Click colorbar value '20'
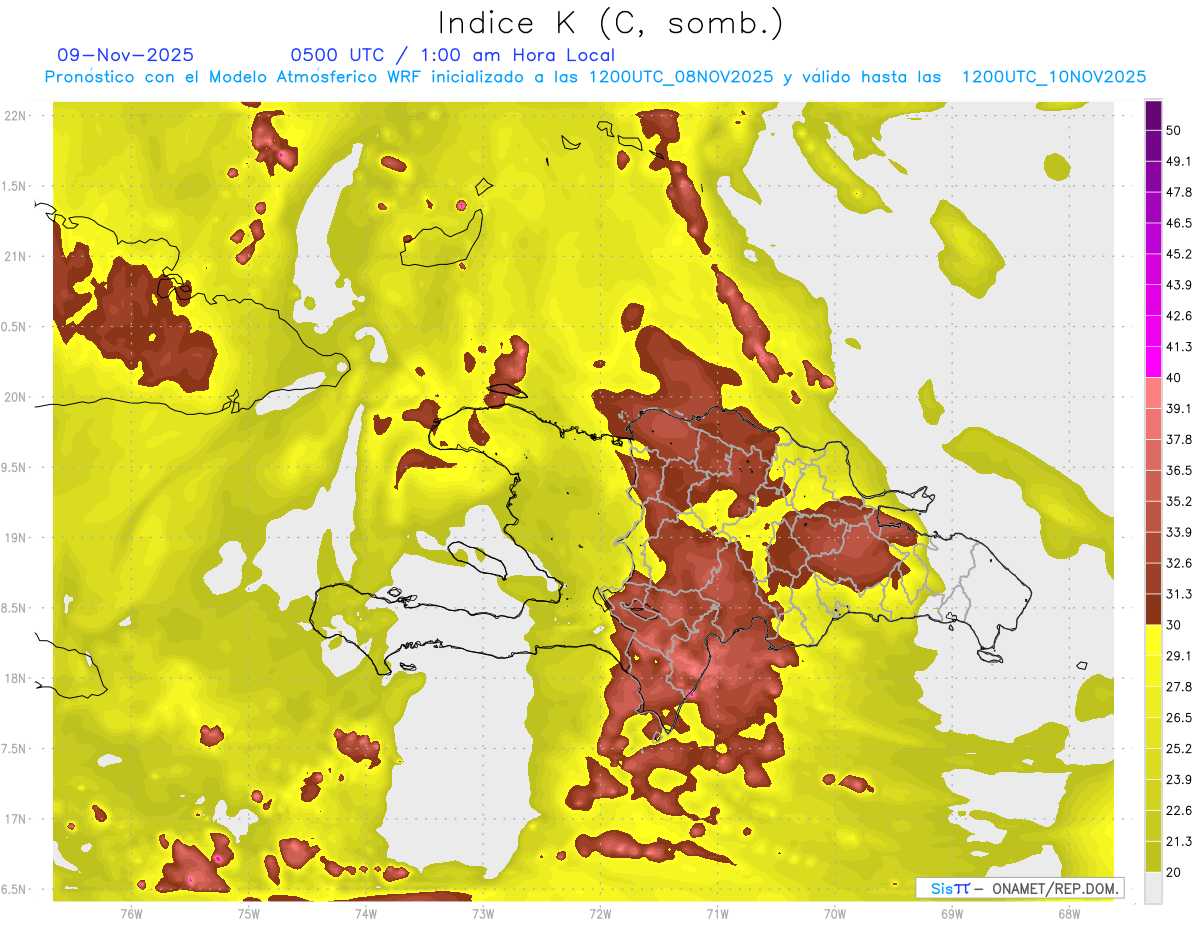This screenshot has height=927, width=1200. [x=1174, y=872]
